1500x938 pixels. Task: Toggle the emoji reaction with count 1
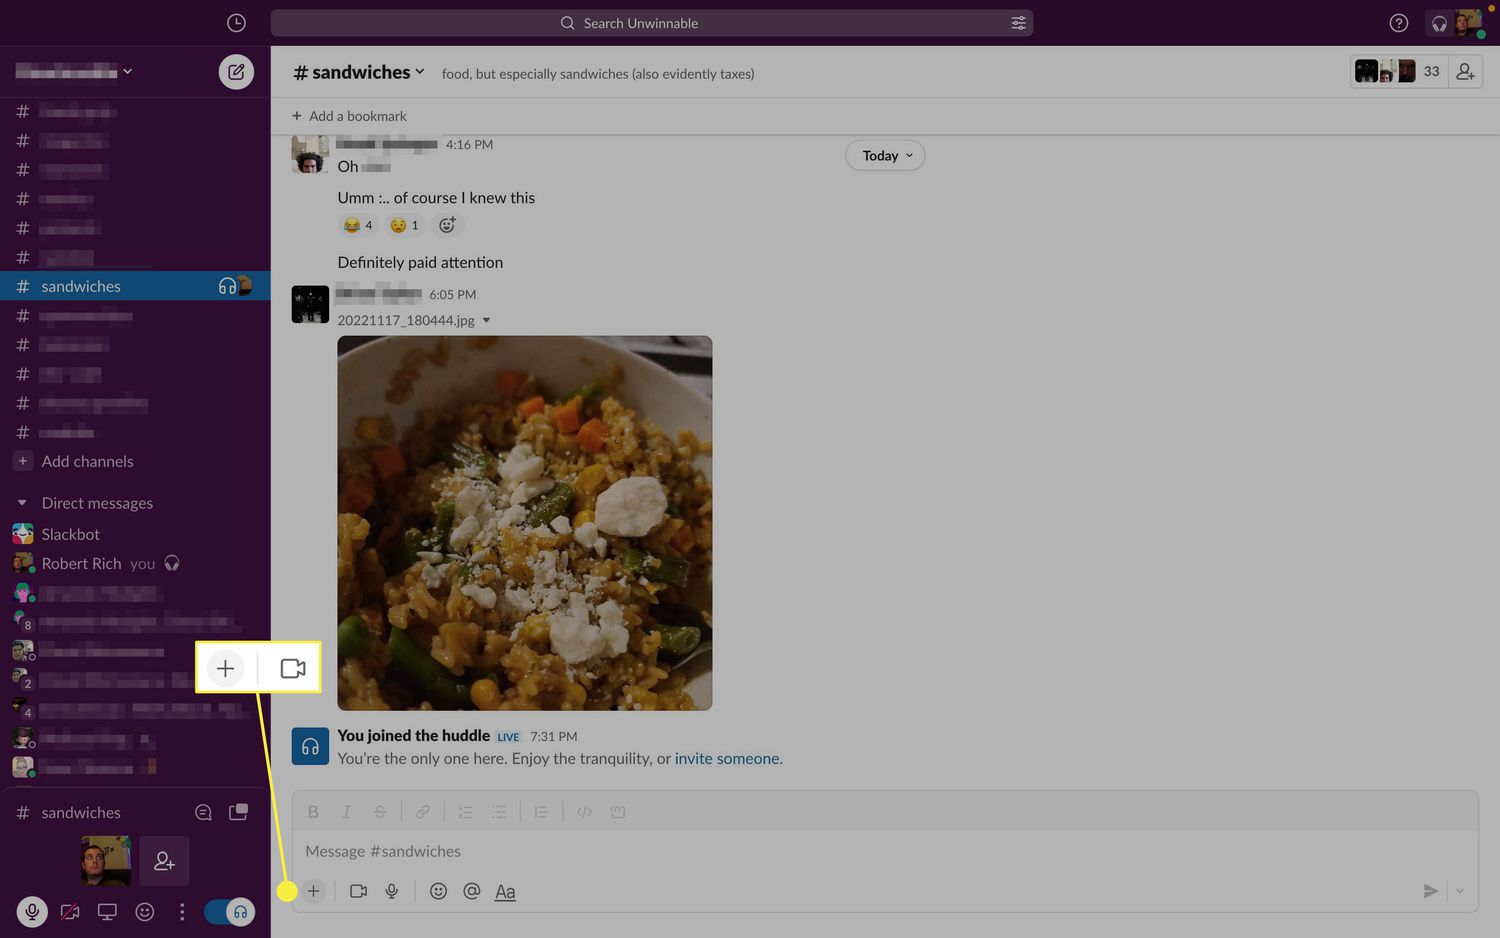click(404, 225)
